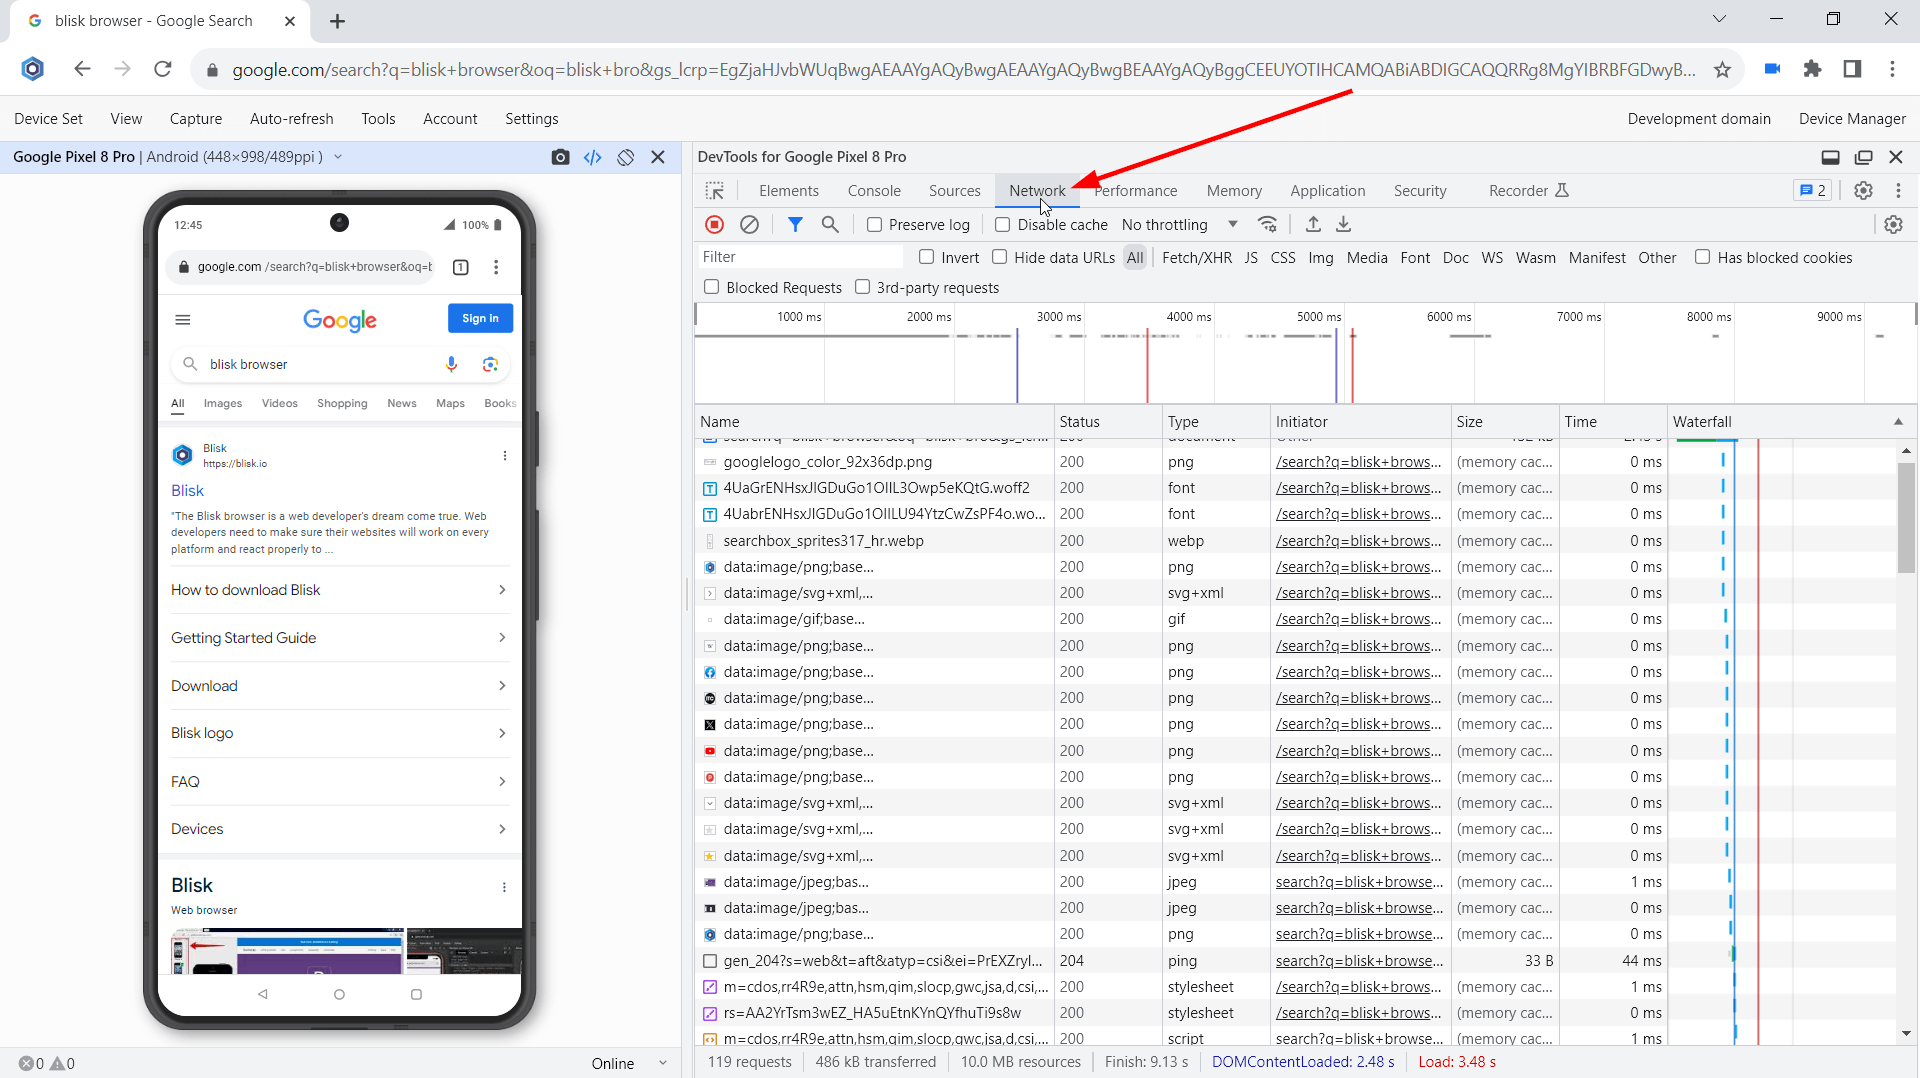Screen dimensions: 1920x1078
Task: Clear the network log
Action: pyautogui.click(x=749, y=225)
